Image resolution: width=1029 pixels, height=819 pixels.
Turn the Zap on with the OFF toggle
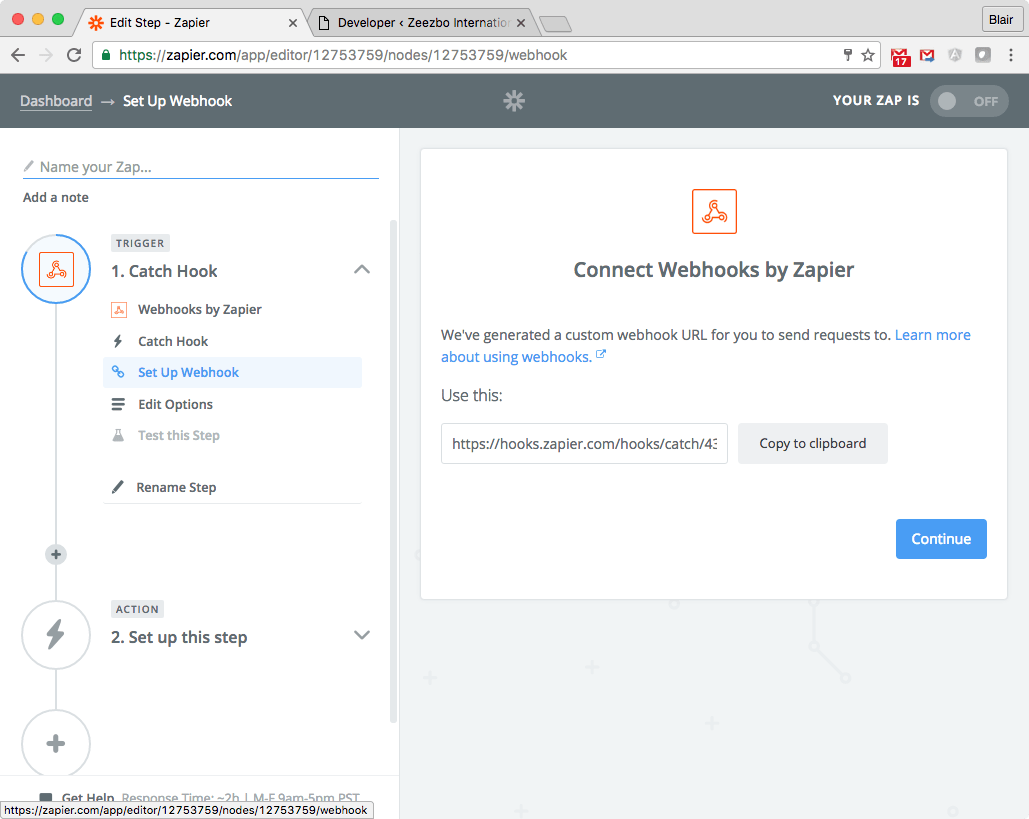point(969,101)
